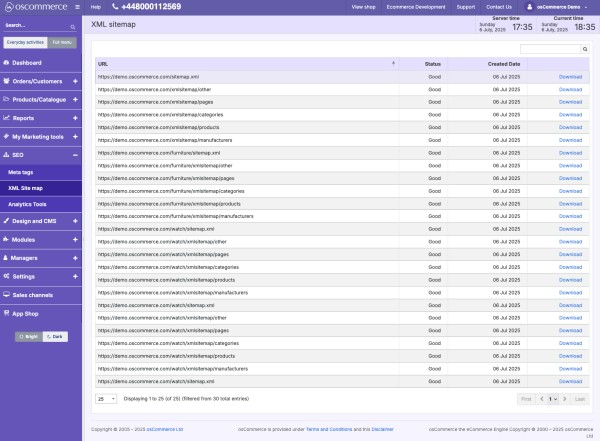Select the furniture/xmlsitemap/categories URL row

point(342,191)
